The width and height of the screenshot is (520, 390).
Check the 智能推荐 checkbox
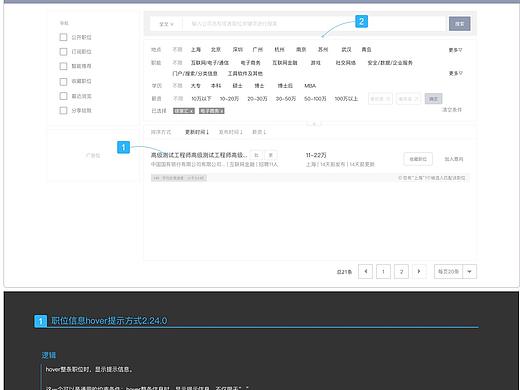63,66
